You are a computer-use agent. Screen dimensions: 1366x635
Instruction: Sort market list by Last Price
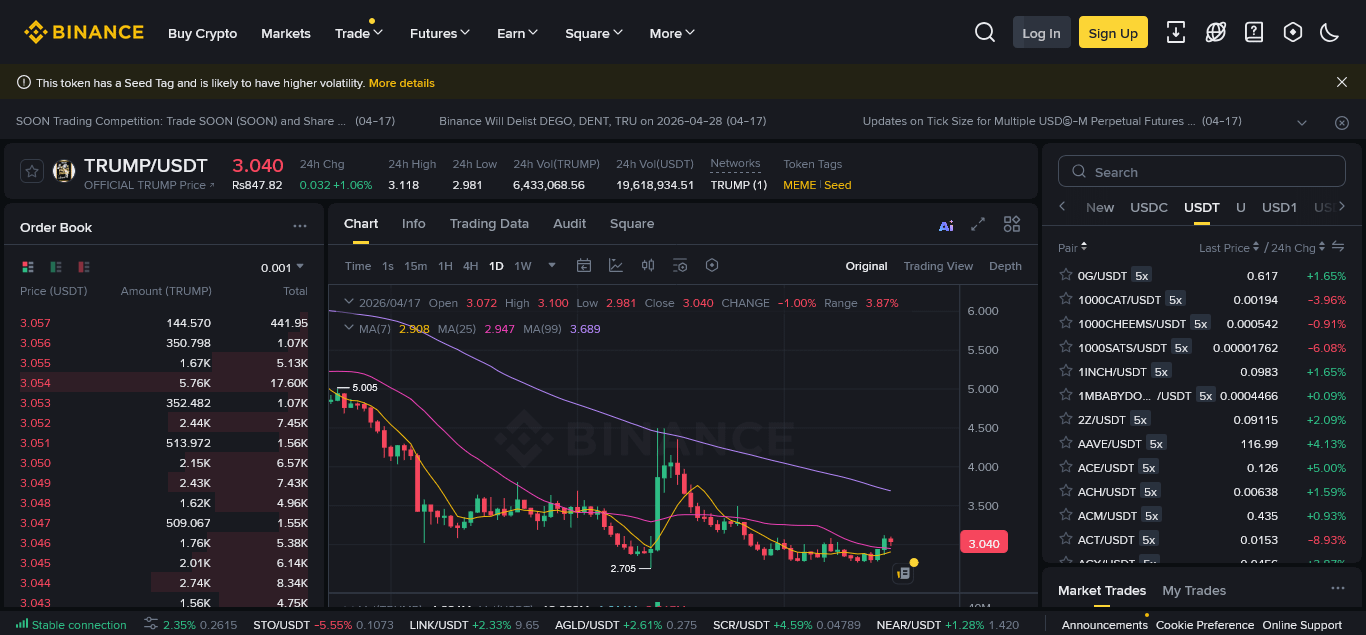(x=1229, y=247)
